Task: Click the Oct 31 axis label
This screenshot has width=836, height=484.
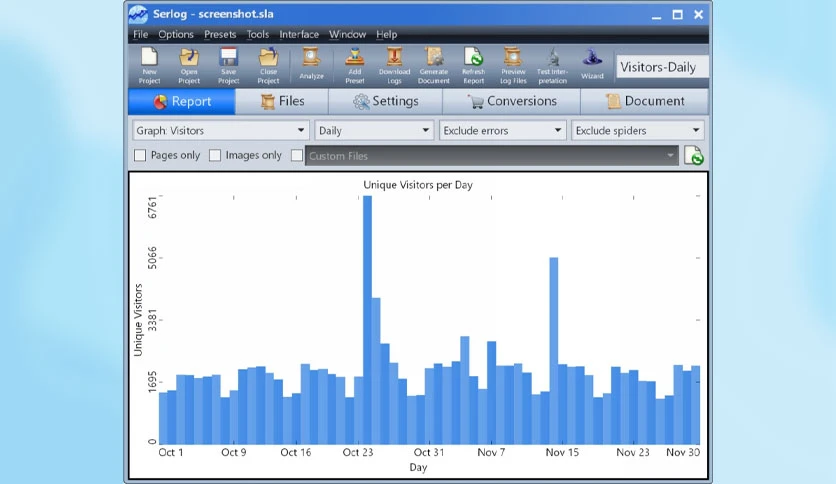Action: point(429,452)
